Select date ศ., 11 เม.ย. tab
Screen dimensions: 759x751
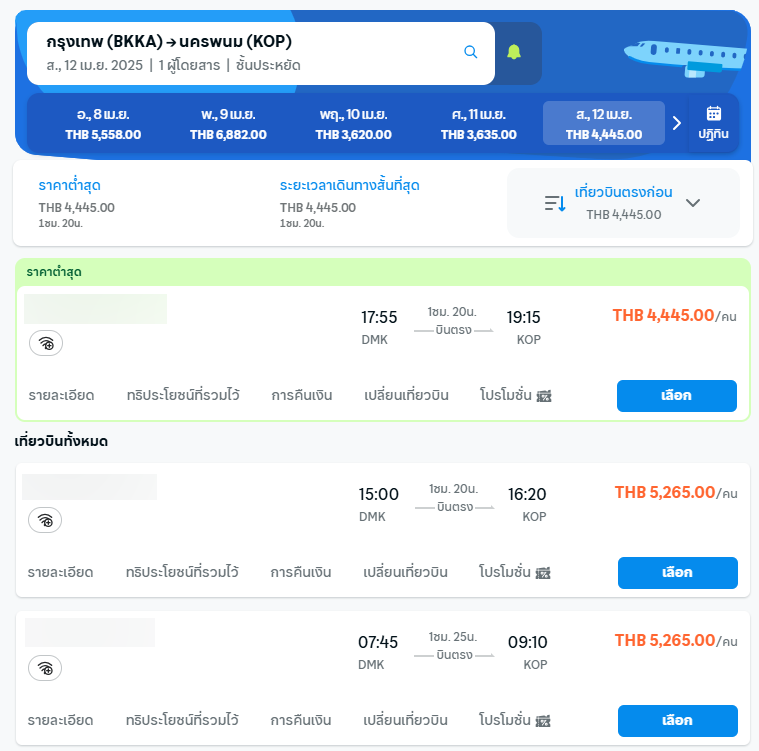pyautogui.click(x=479, y=124)
